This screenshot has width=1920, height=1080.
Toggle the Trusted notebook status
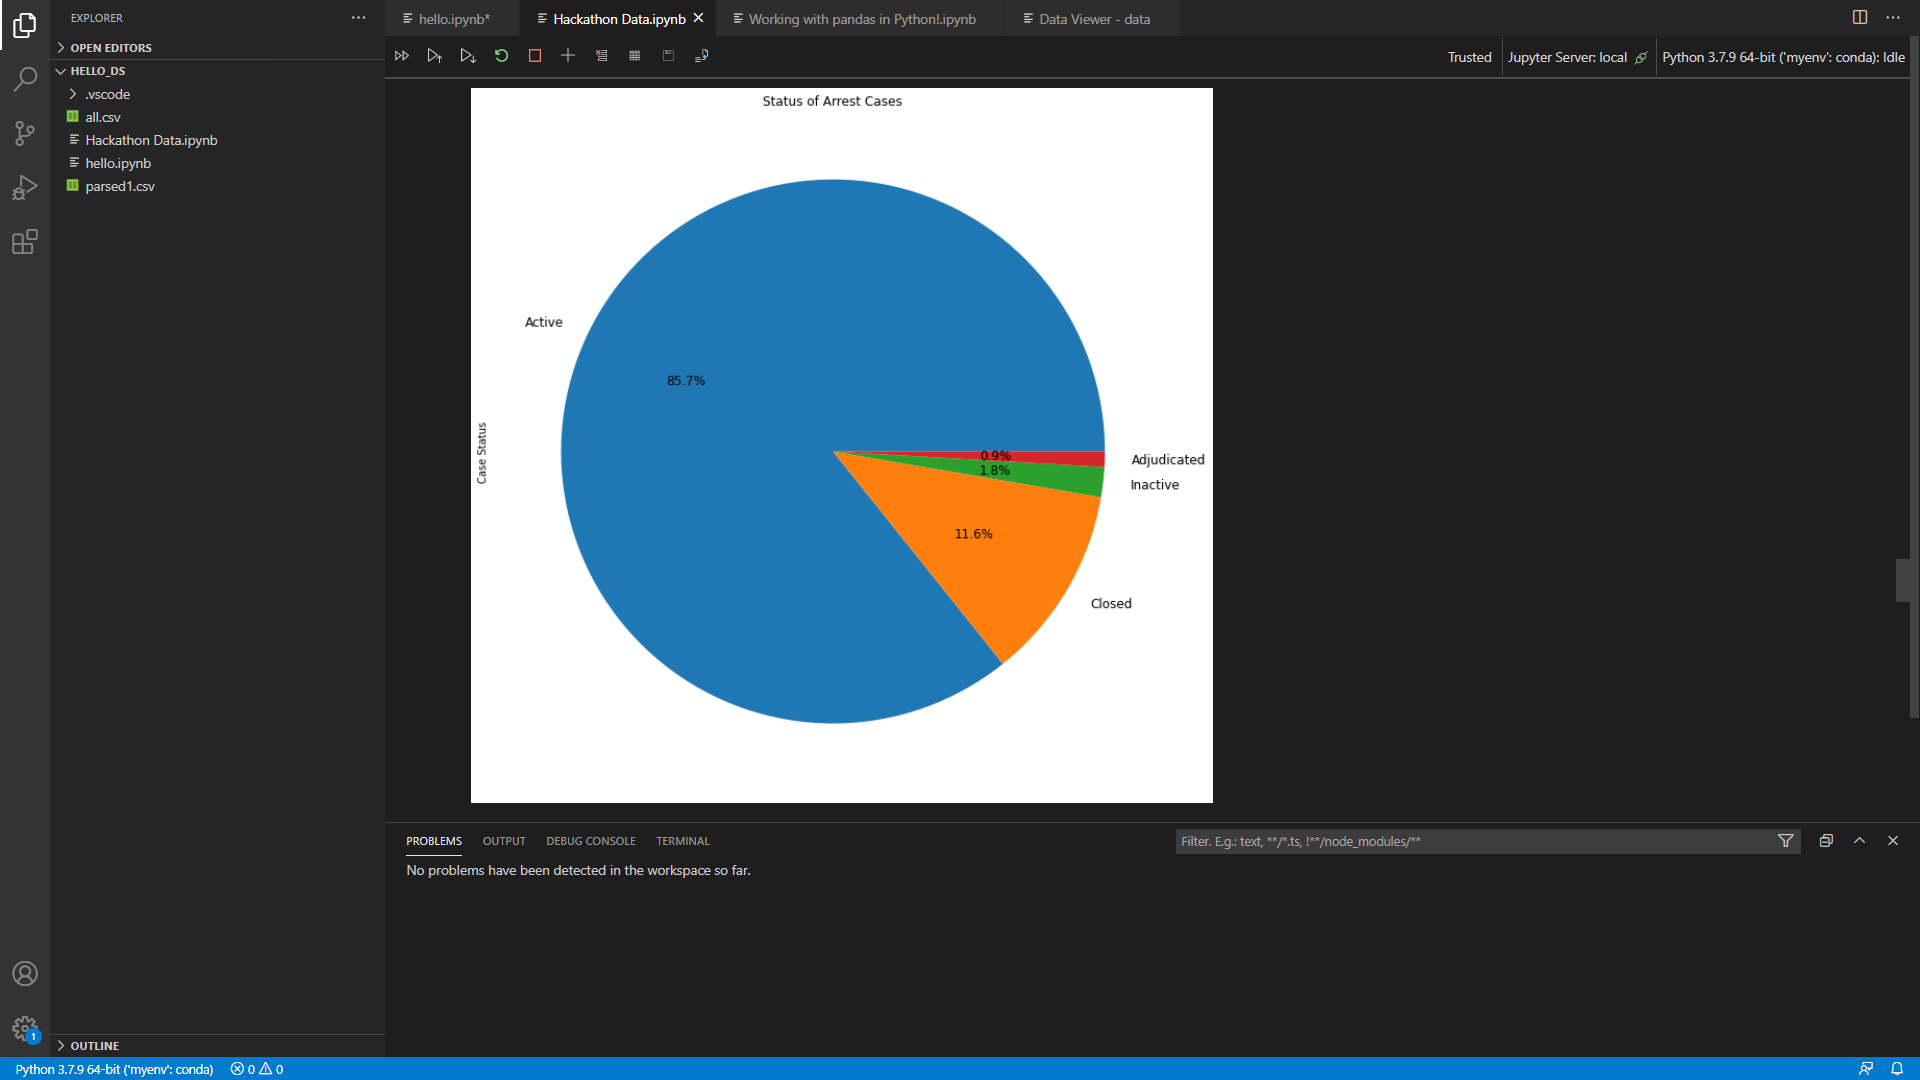point(1469,57)
